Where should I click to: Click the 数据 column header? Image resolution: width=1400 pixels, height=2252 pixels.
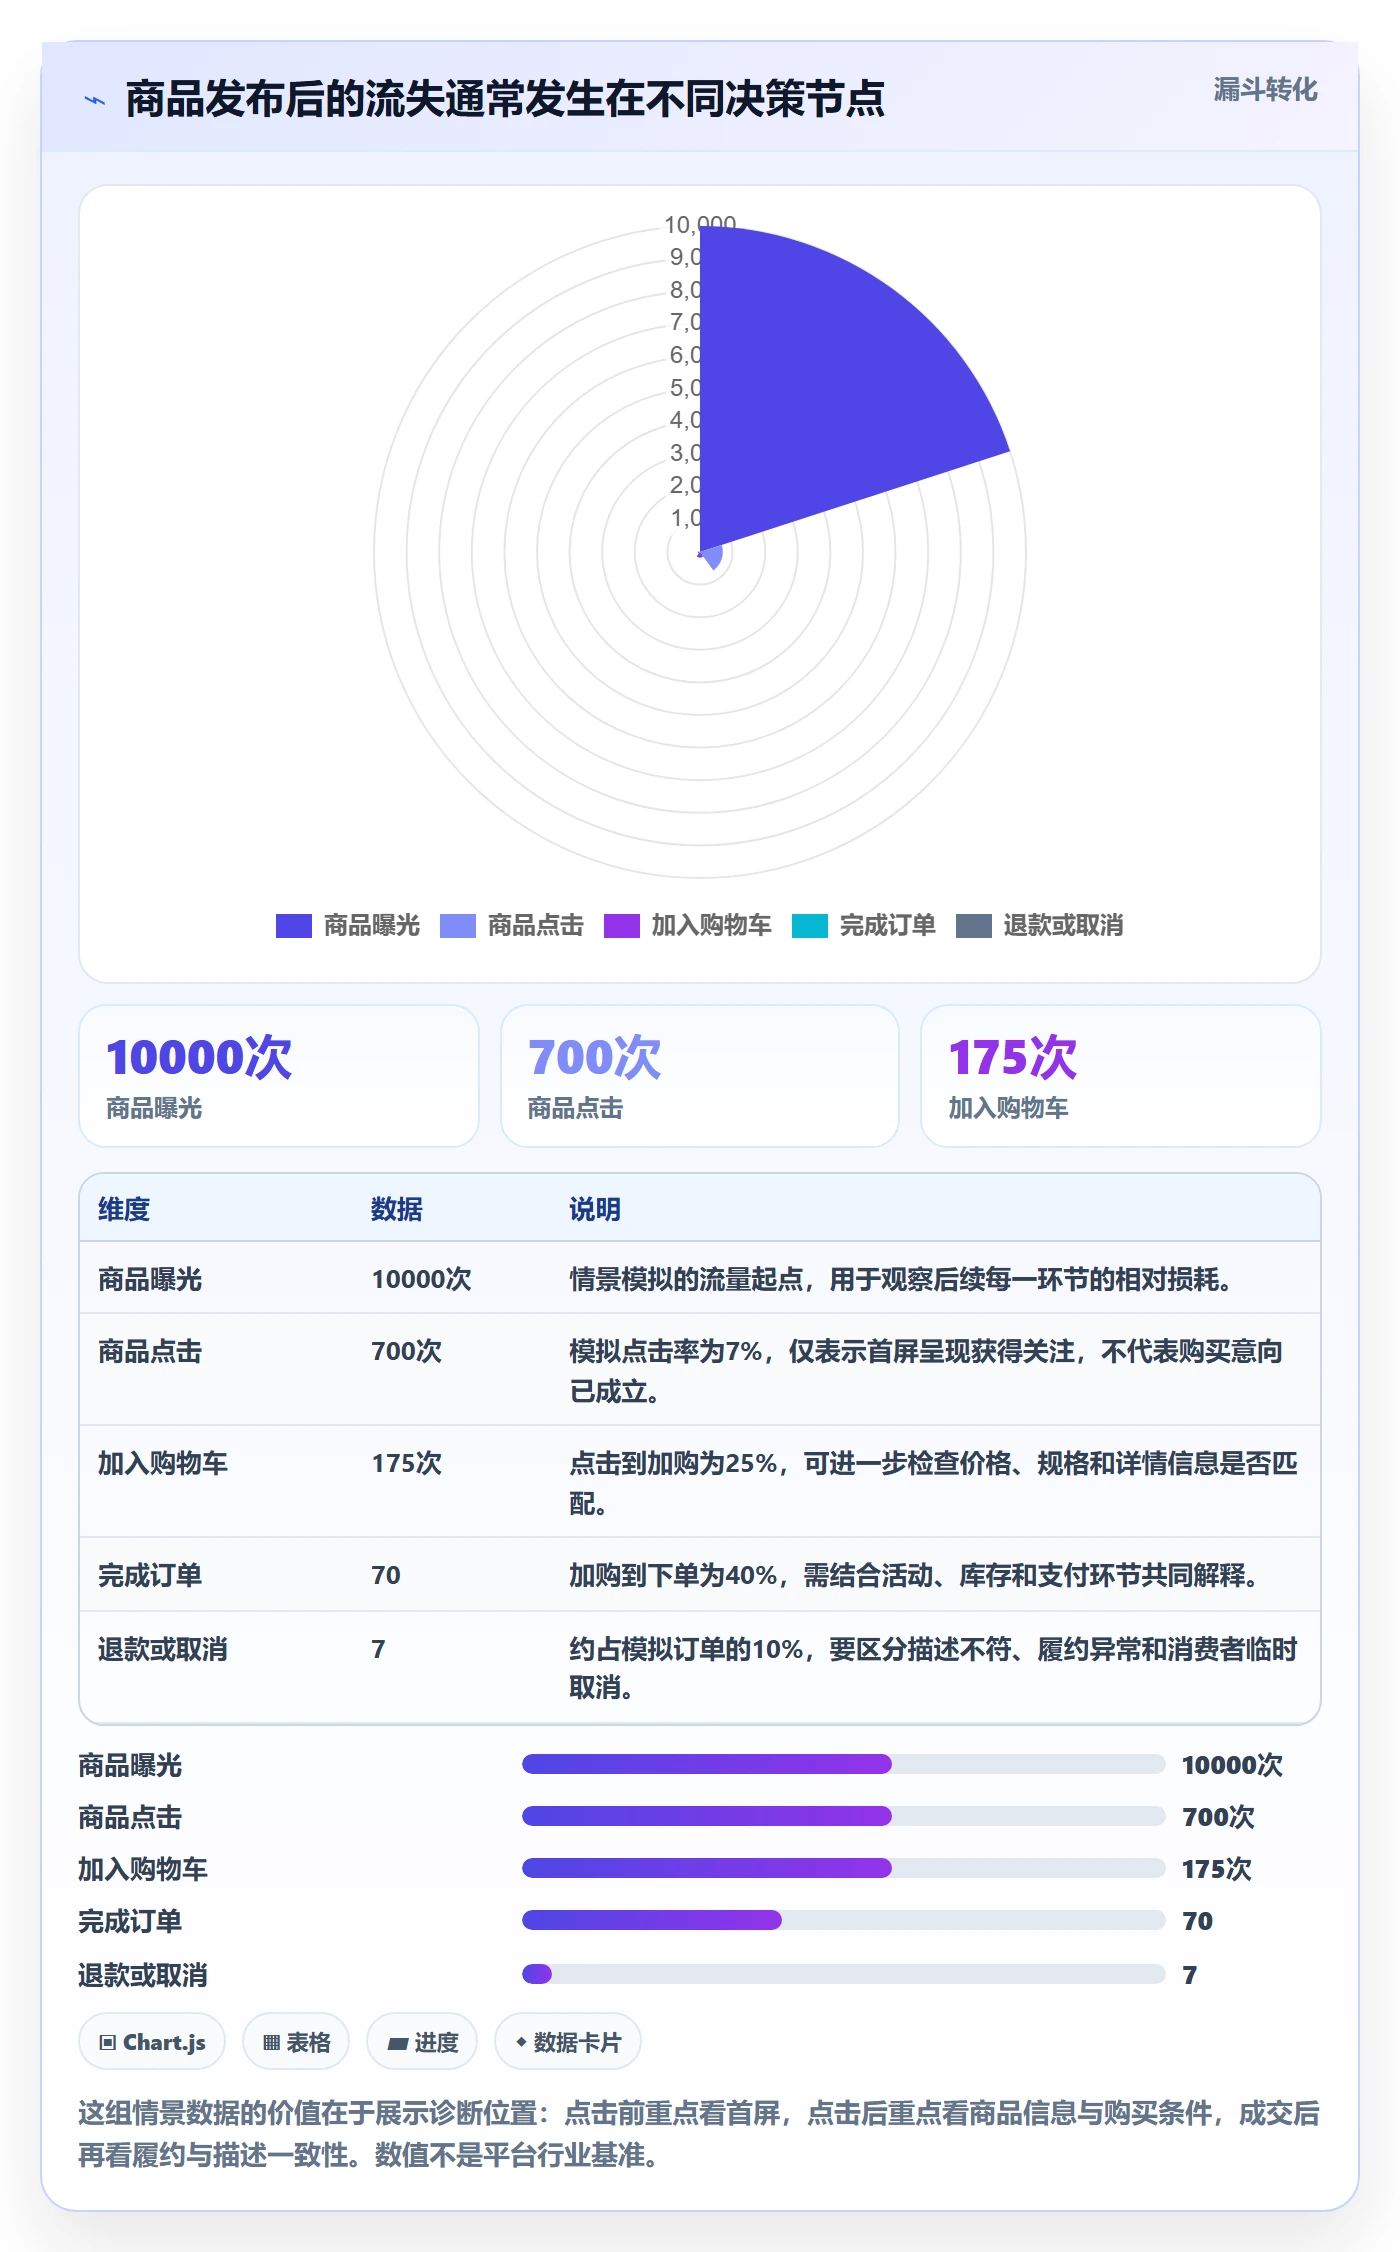click(397, 1209)
